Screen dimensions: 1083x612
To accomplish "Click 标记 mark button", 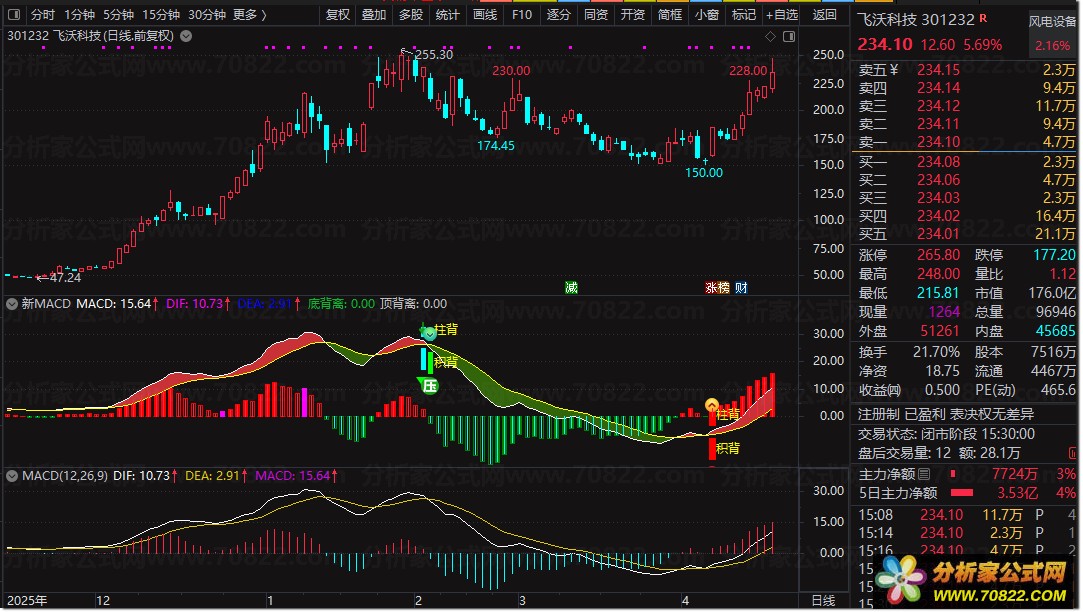I will 744,15.
